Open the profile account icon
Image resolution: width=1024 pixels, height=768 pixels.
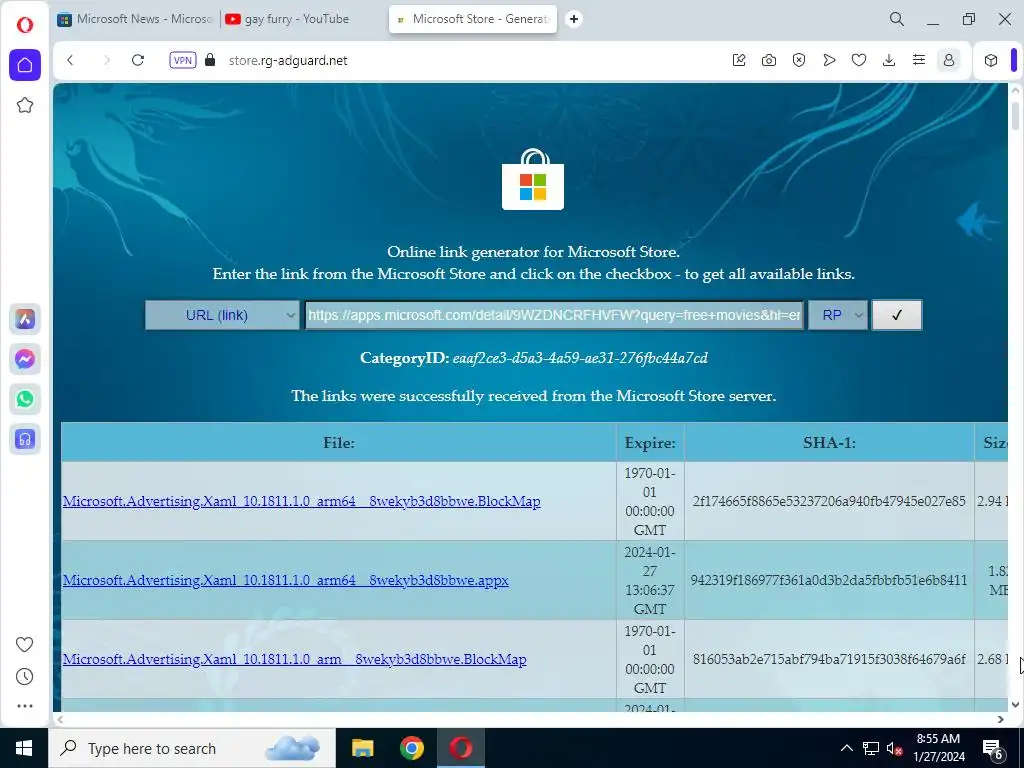pos(949,60)
